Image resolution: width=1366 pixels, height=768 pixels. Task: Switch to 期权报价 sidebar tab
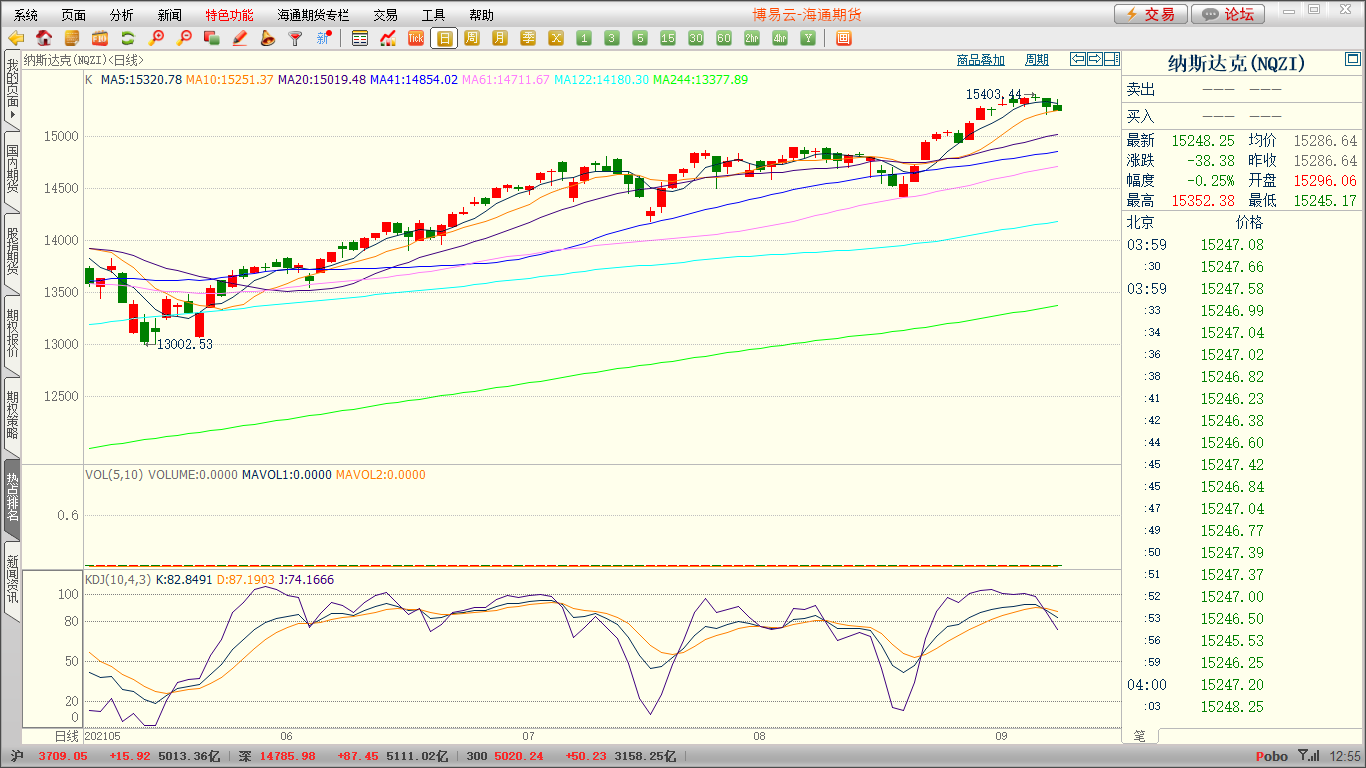click(12, 333)
